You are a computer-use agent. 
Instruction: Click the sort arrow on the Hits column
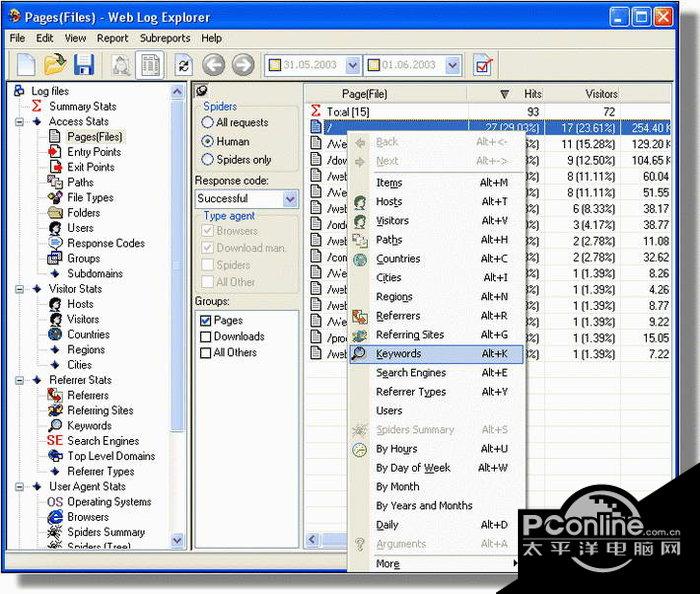pos(504,94)
